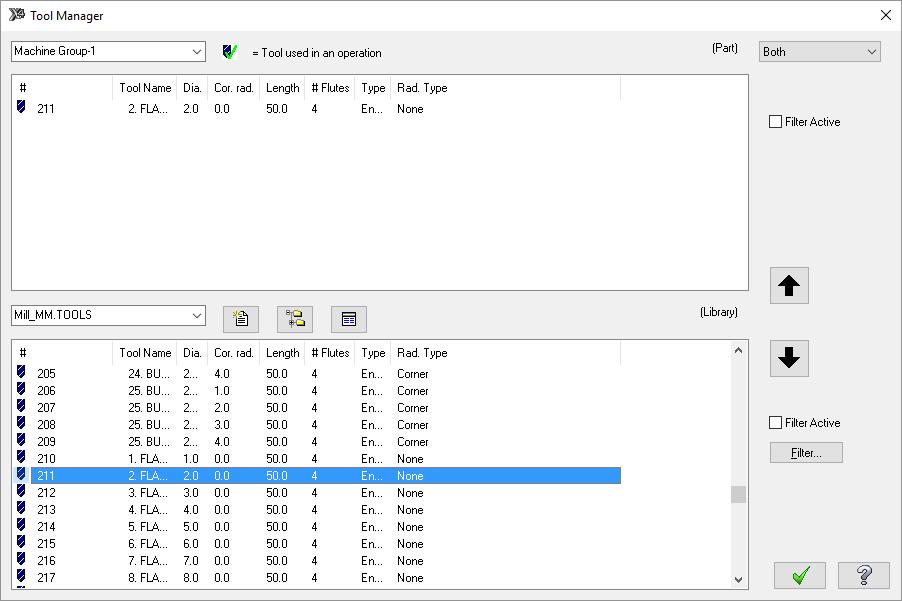Viewport: 902px width, 601px height.
Task: Click corner radius 3.0 in library row 208
Action: point(222,425)
